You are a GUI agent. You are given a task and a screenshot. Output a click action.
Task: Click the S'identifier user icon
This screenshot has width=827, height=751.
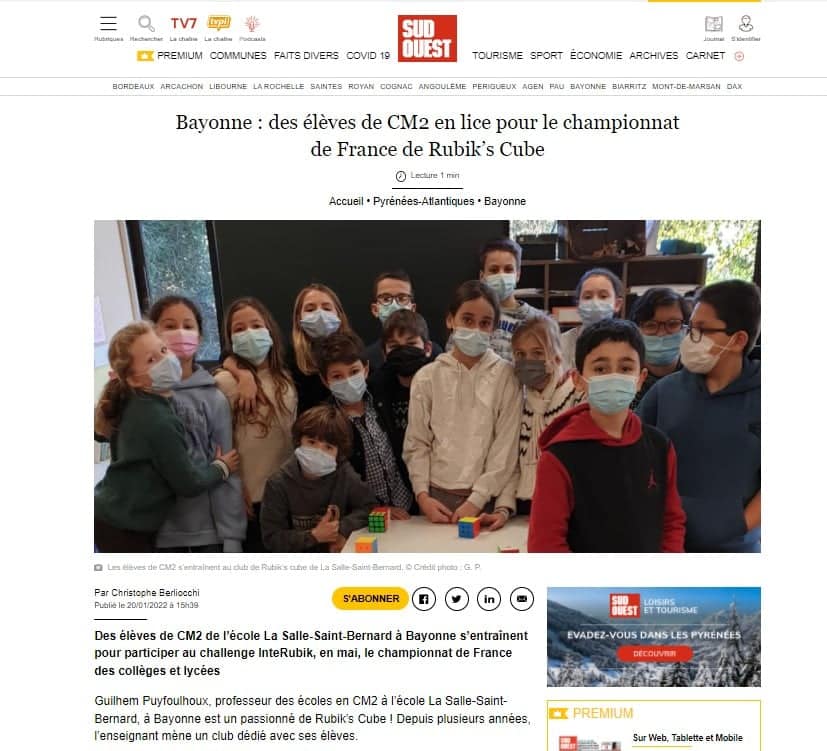745,24
